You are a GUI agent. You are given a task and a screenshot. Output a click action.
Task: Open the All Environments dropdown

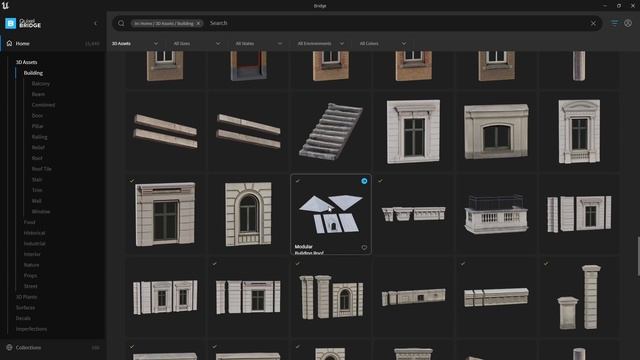321,43
